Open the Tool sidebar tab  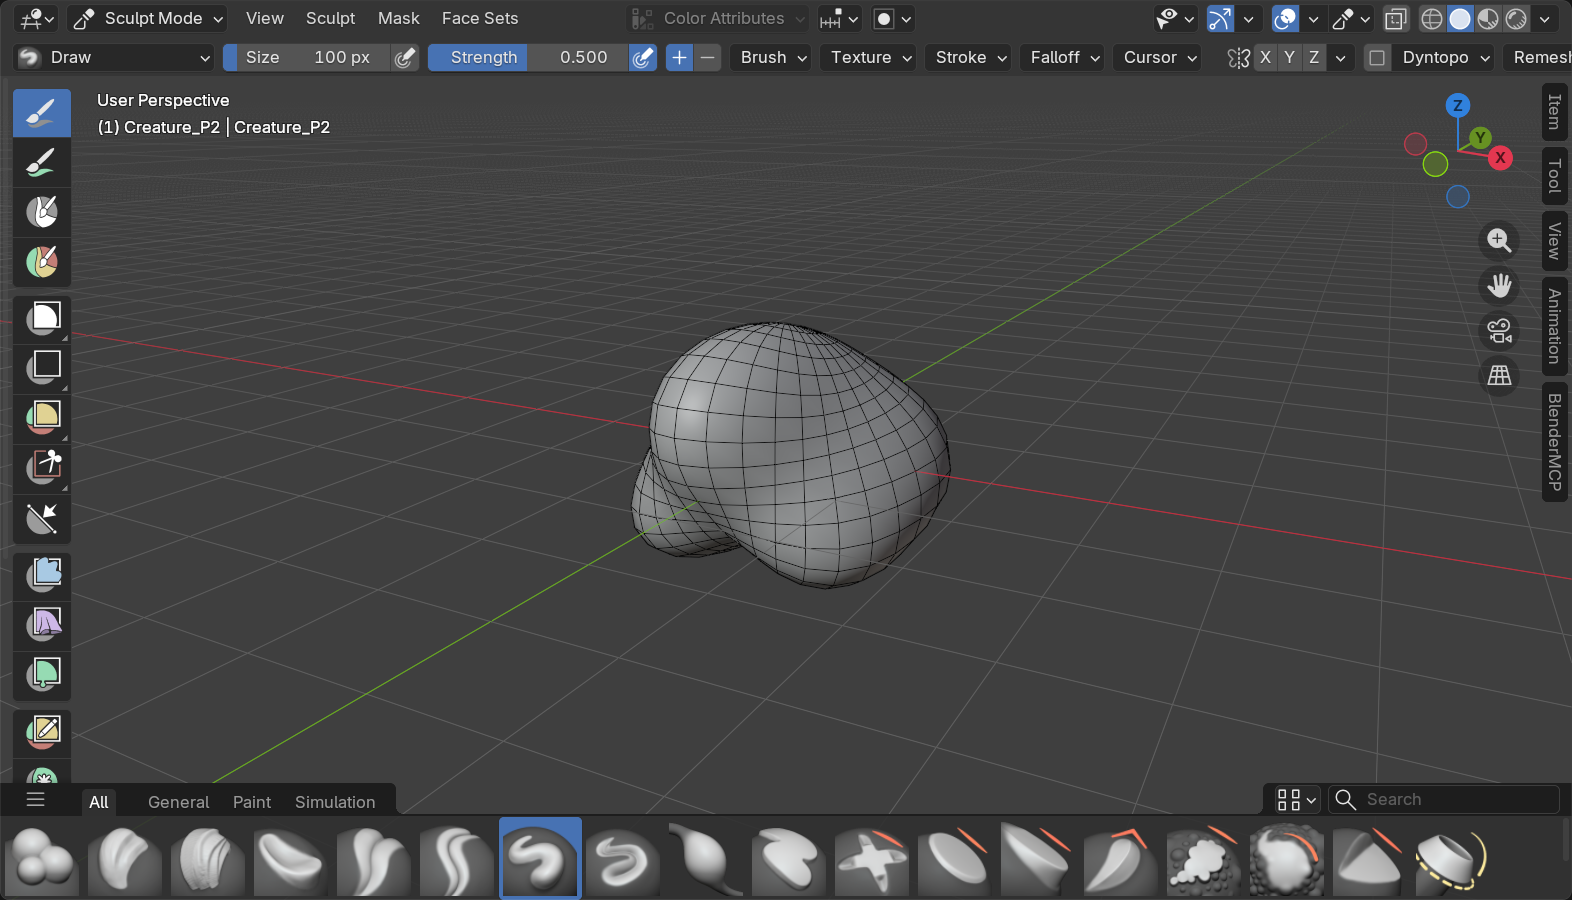[1554, 176]
